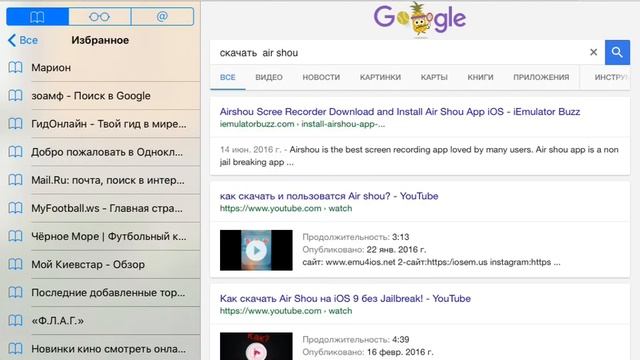Switch to the Bookmarks book tab

[x=38, y=17]
